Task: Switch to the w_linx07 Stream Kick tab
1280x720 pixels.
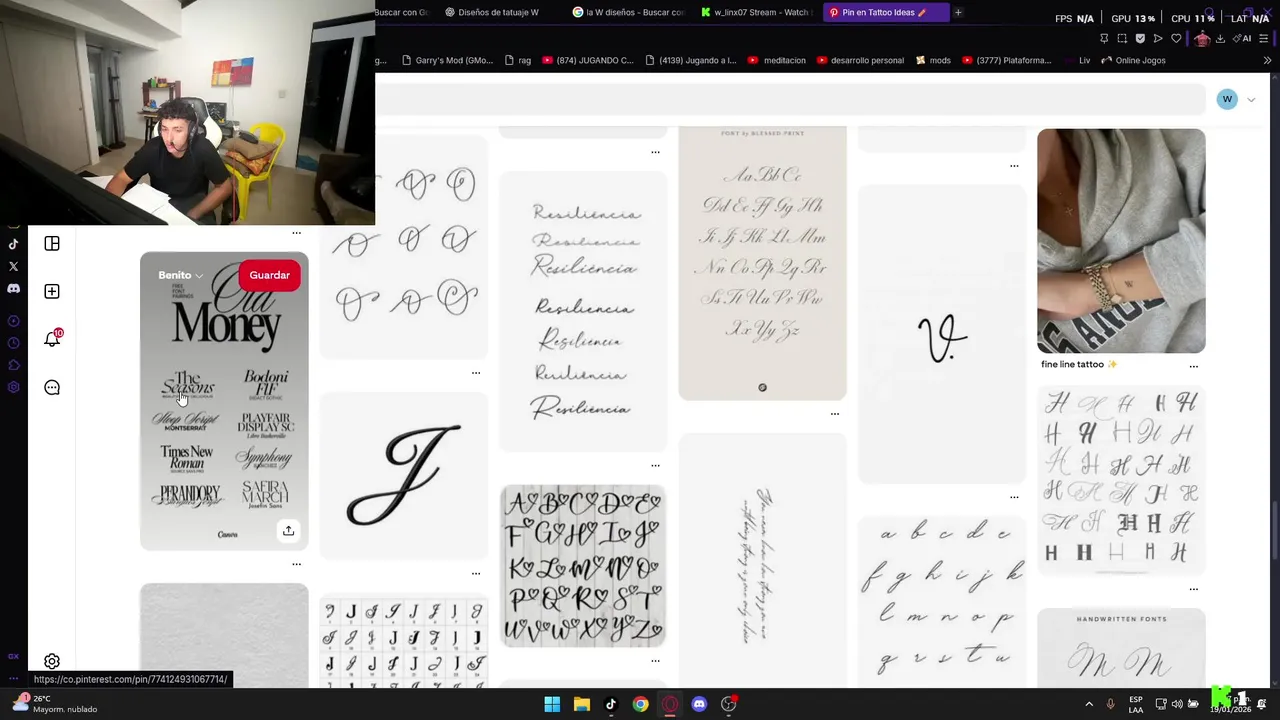Action: 755,12
